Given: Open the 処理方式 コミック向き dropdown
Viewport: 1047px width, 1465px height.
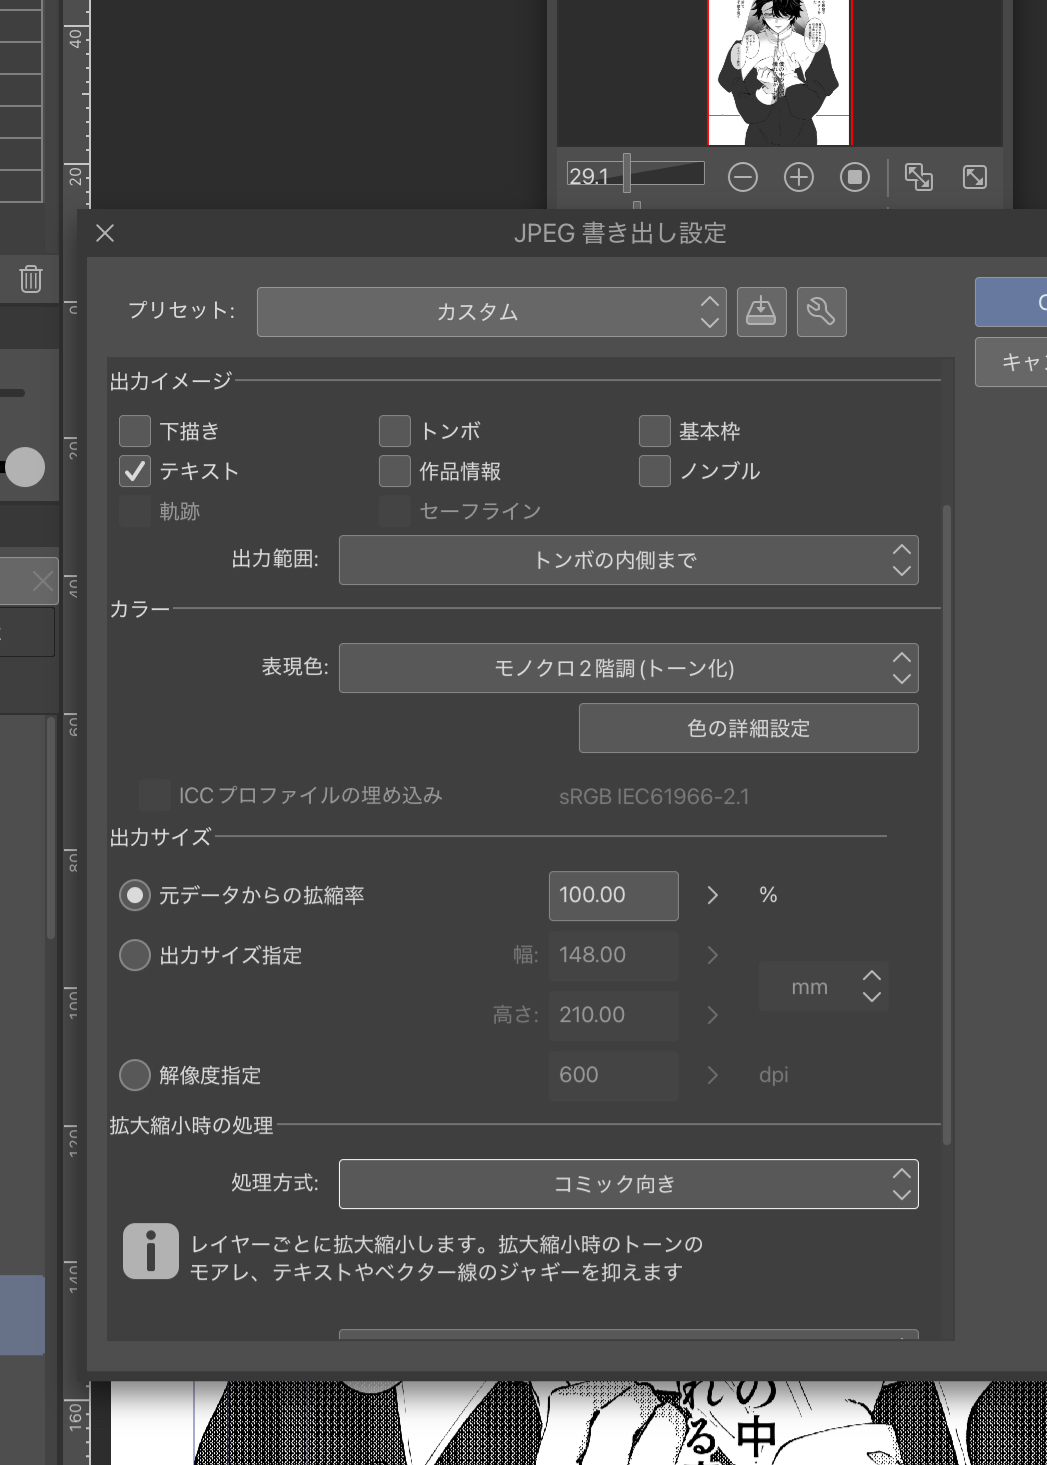Looking at the screenshot, I should 628,1184.
